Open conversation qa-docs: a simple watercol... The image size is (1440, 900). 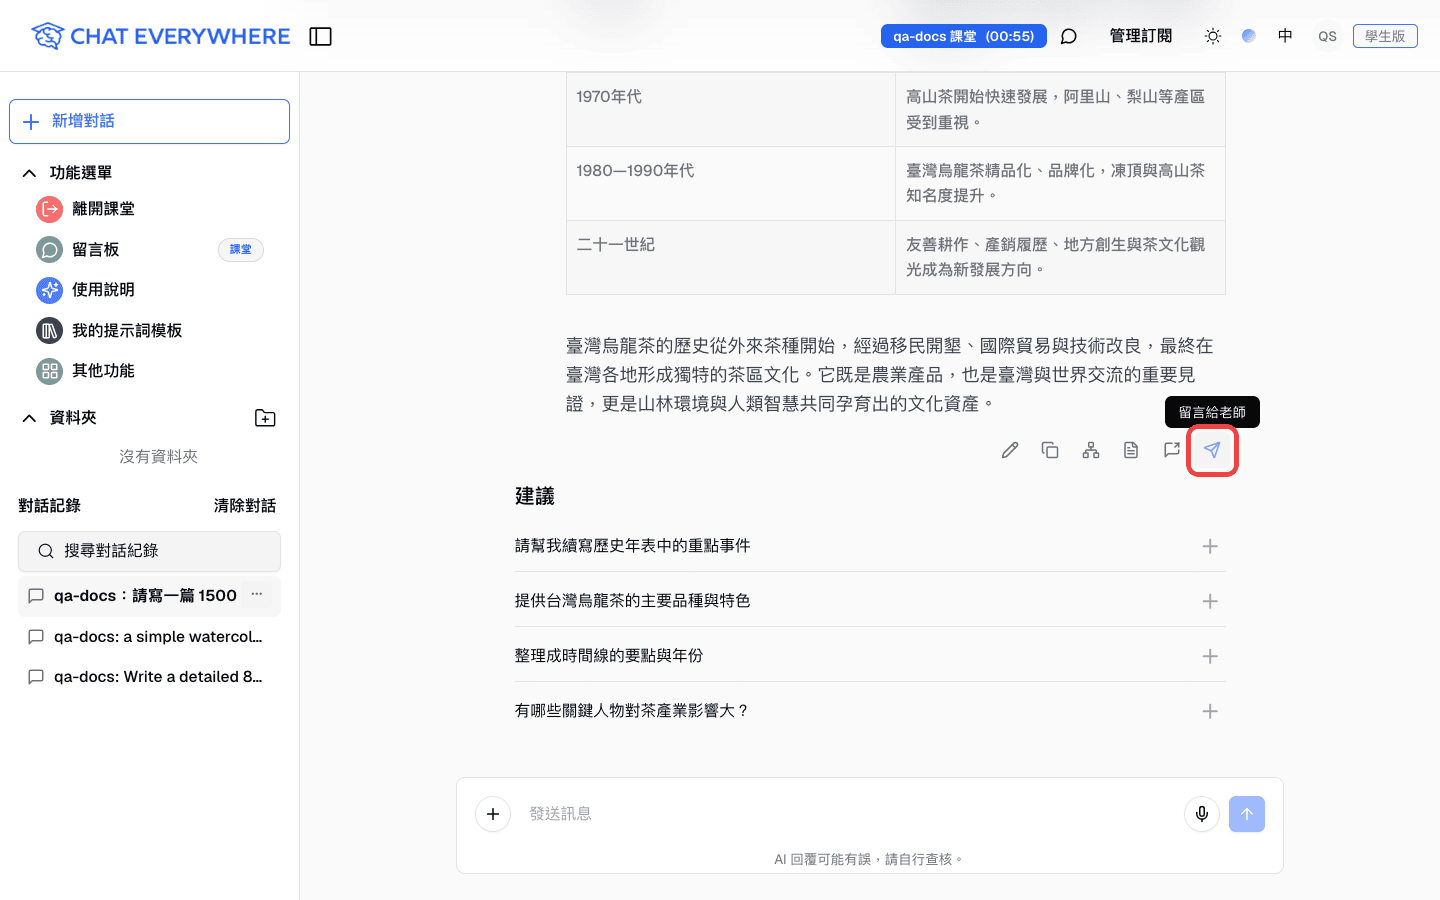pos(149,637)
